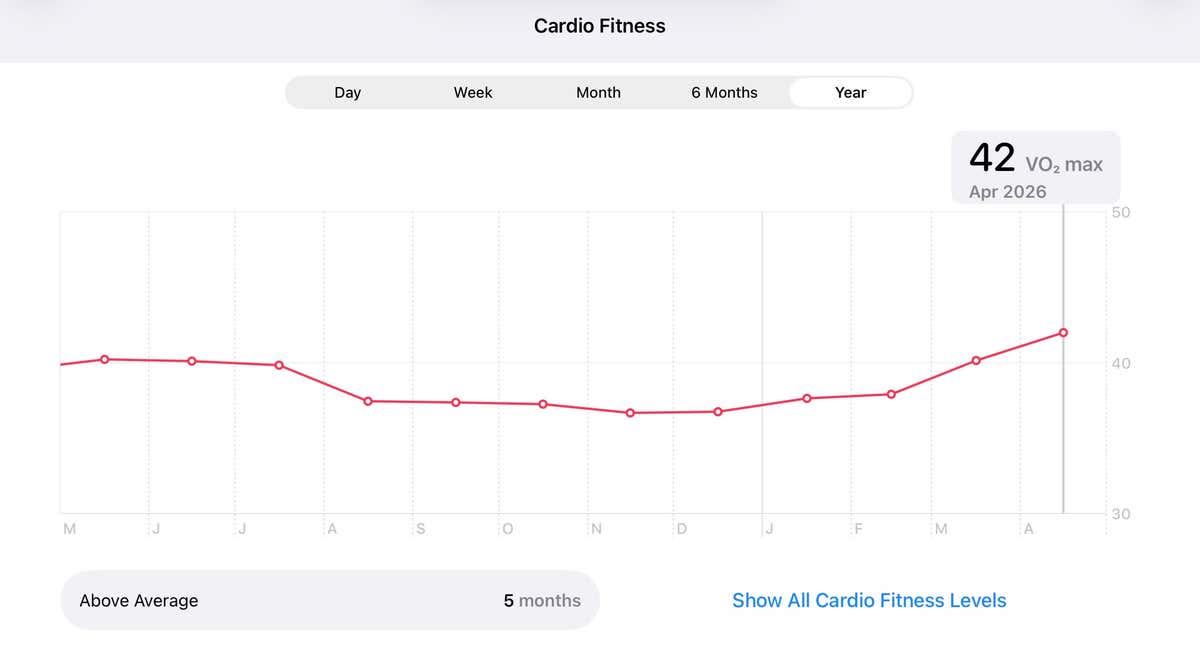Select the February data point on the chart
This screenshot has width=1200, height=649.
[890, 394]
